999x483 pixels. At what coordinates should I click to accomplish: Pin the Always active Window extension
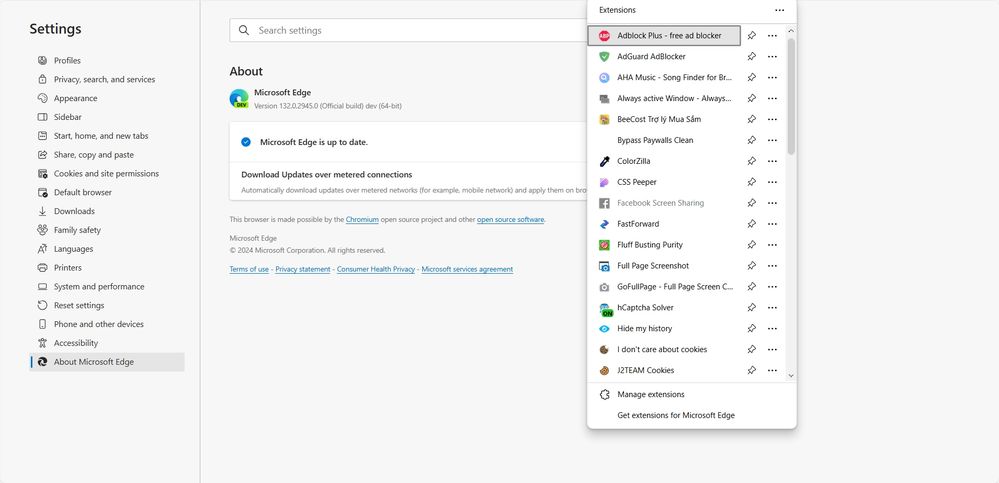click(x=752, y=99)
